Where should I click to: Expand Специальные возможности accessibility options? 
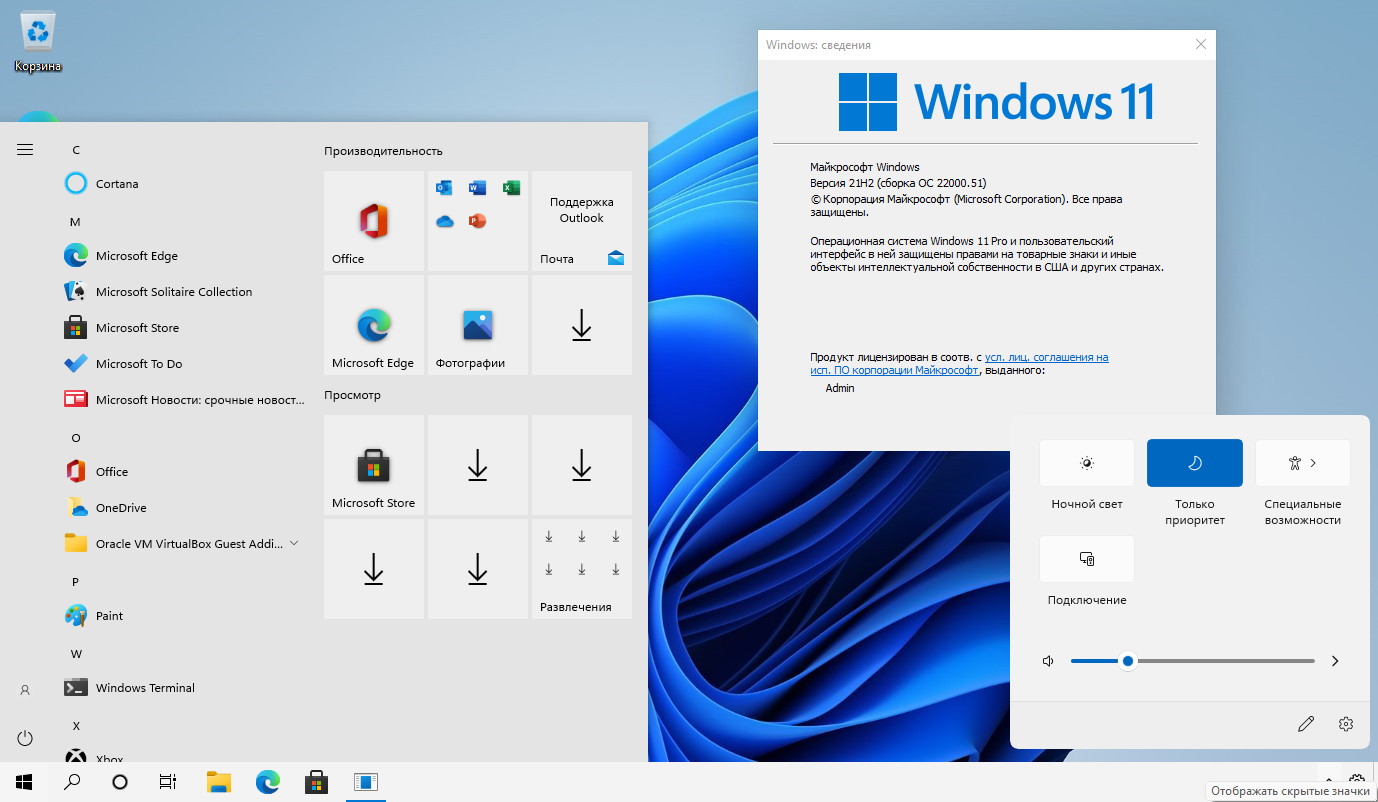[1303, 463]
